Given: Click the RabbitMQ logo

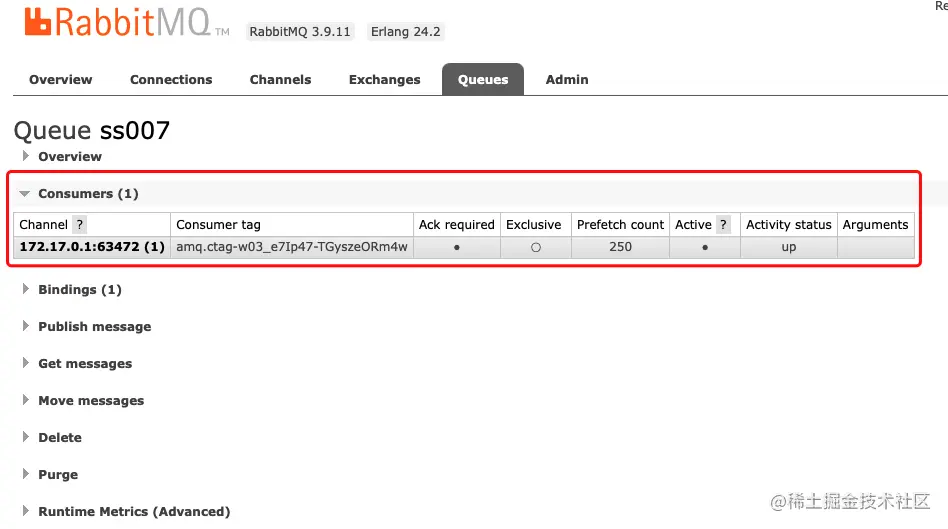Looking at the screenshot, I should (x=126, y=22).
